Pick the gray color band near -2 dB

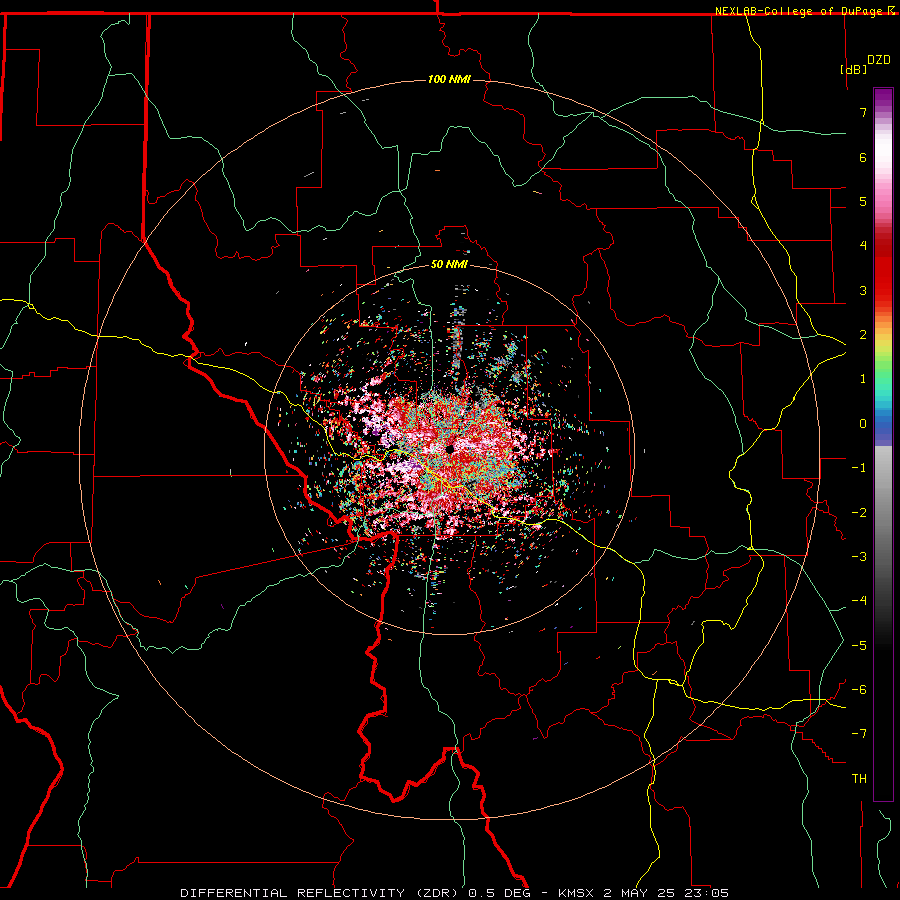[883, 512]
